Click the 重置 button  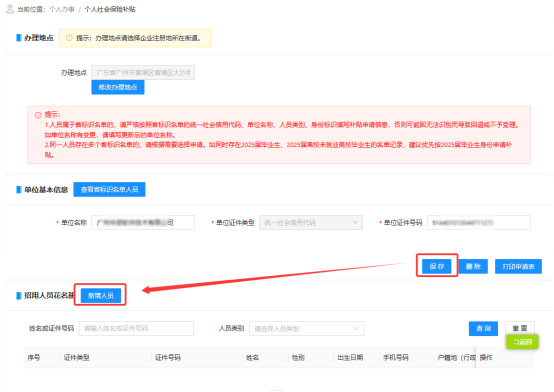coord(520,328)
